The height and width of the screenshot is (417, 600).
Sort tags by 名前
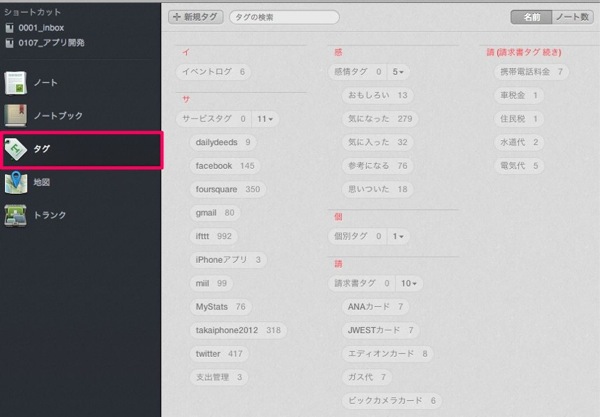pos(532,17)
